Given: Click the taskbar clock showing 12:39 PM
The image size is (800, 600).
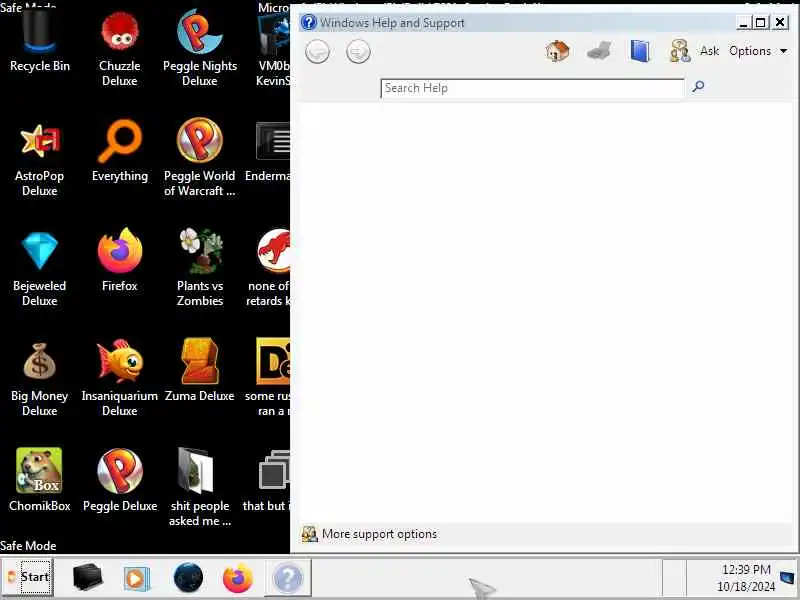Looking at the screenshot, I should pyautogui.click(x=746, y=578).
